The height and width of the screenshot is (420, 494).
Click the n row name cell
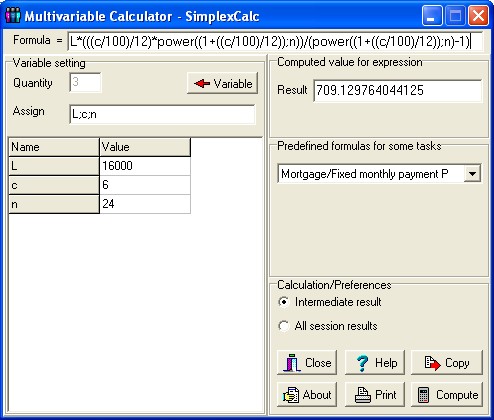point(54,204)
